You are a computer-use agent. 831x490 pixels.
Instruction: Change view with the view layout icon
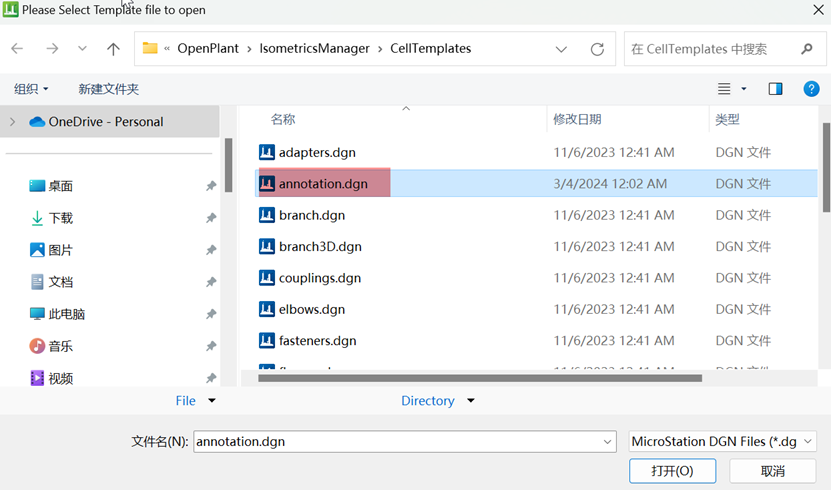click(724, 89)
